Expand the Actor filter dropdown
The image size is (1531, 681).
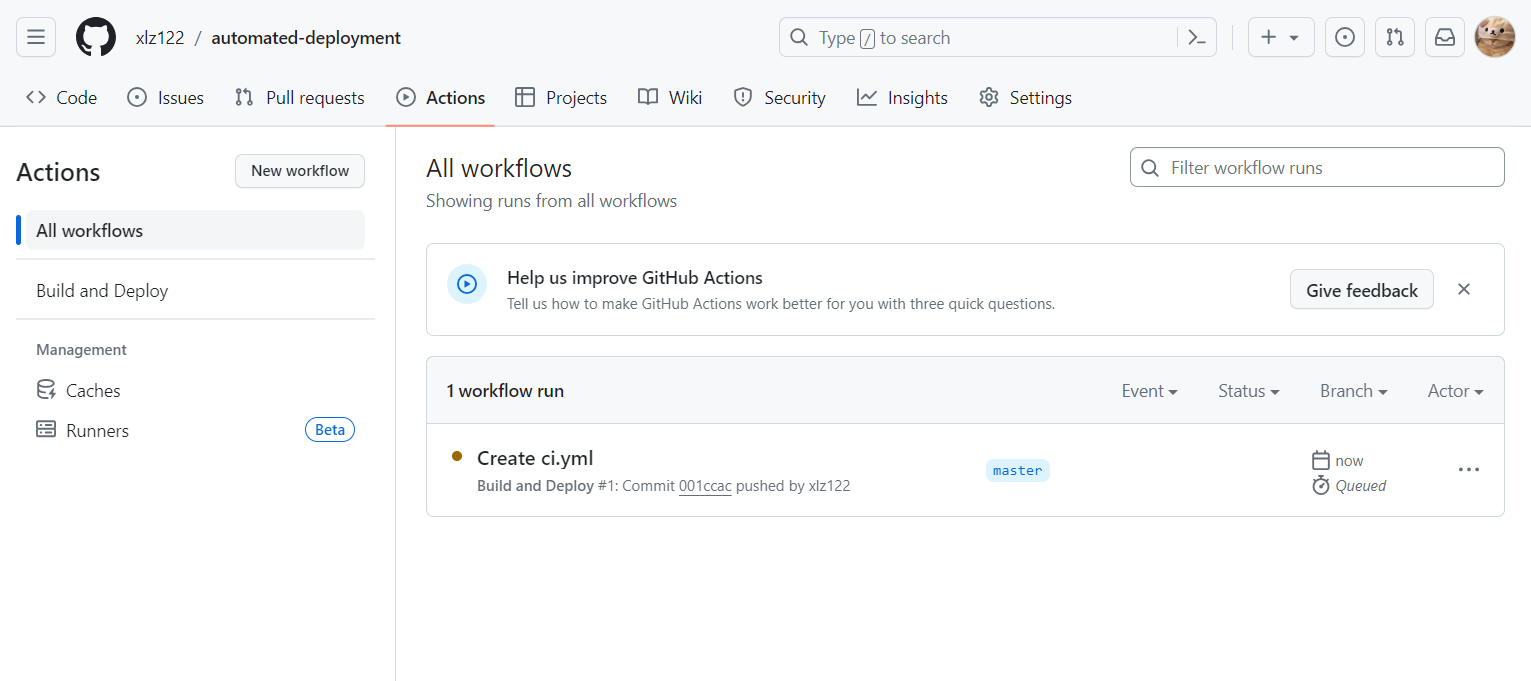click(x=1455, y=391)
